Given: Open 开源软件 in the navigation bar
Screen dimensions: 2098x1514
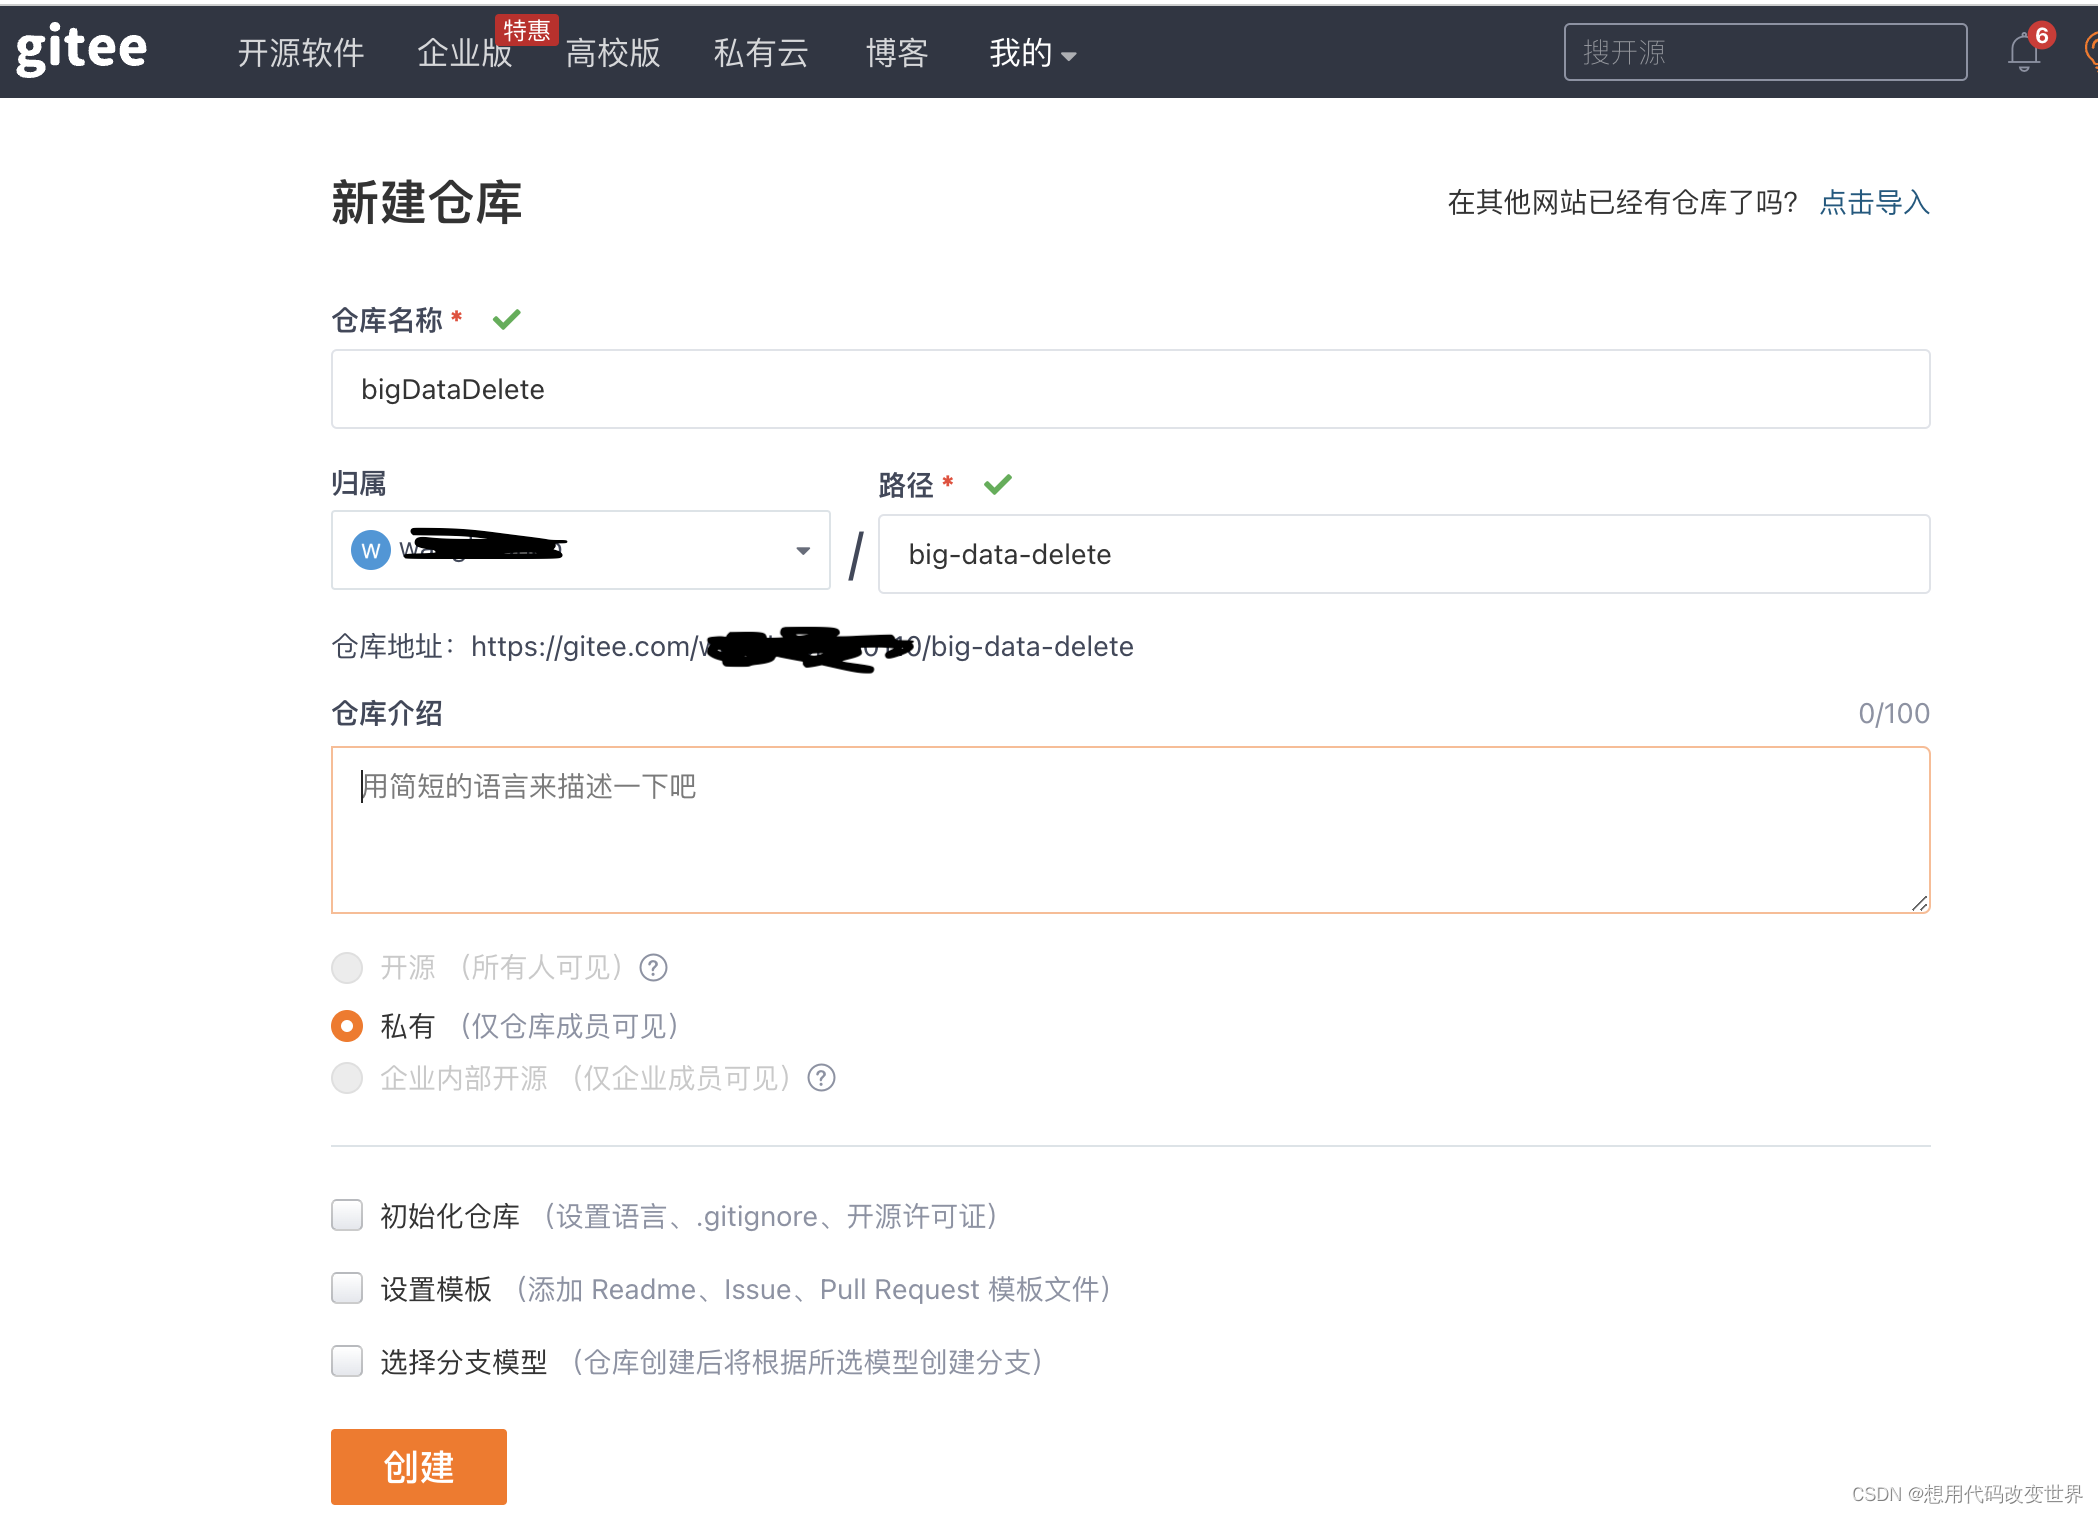Looking at the screenshot, I should pyautogui.click(x=301, y=53).
